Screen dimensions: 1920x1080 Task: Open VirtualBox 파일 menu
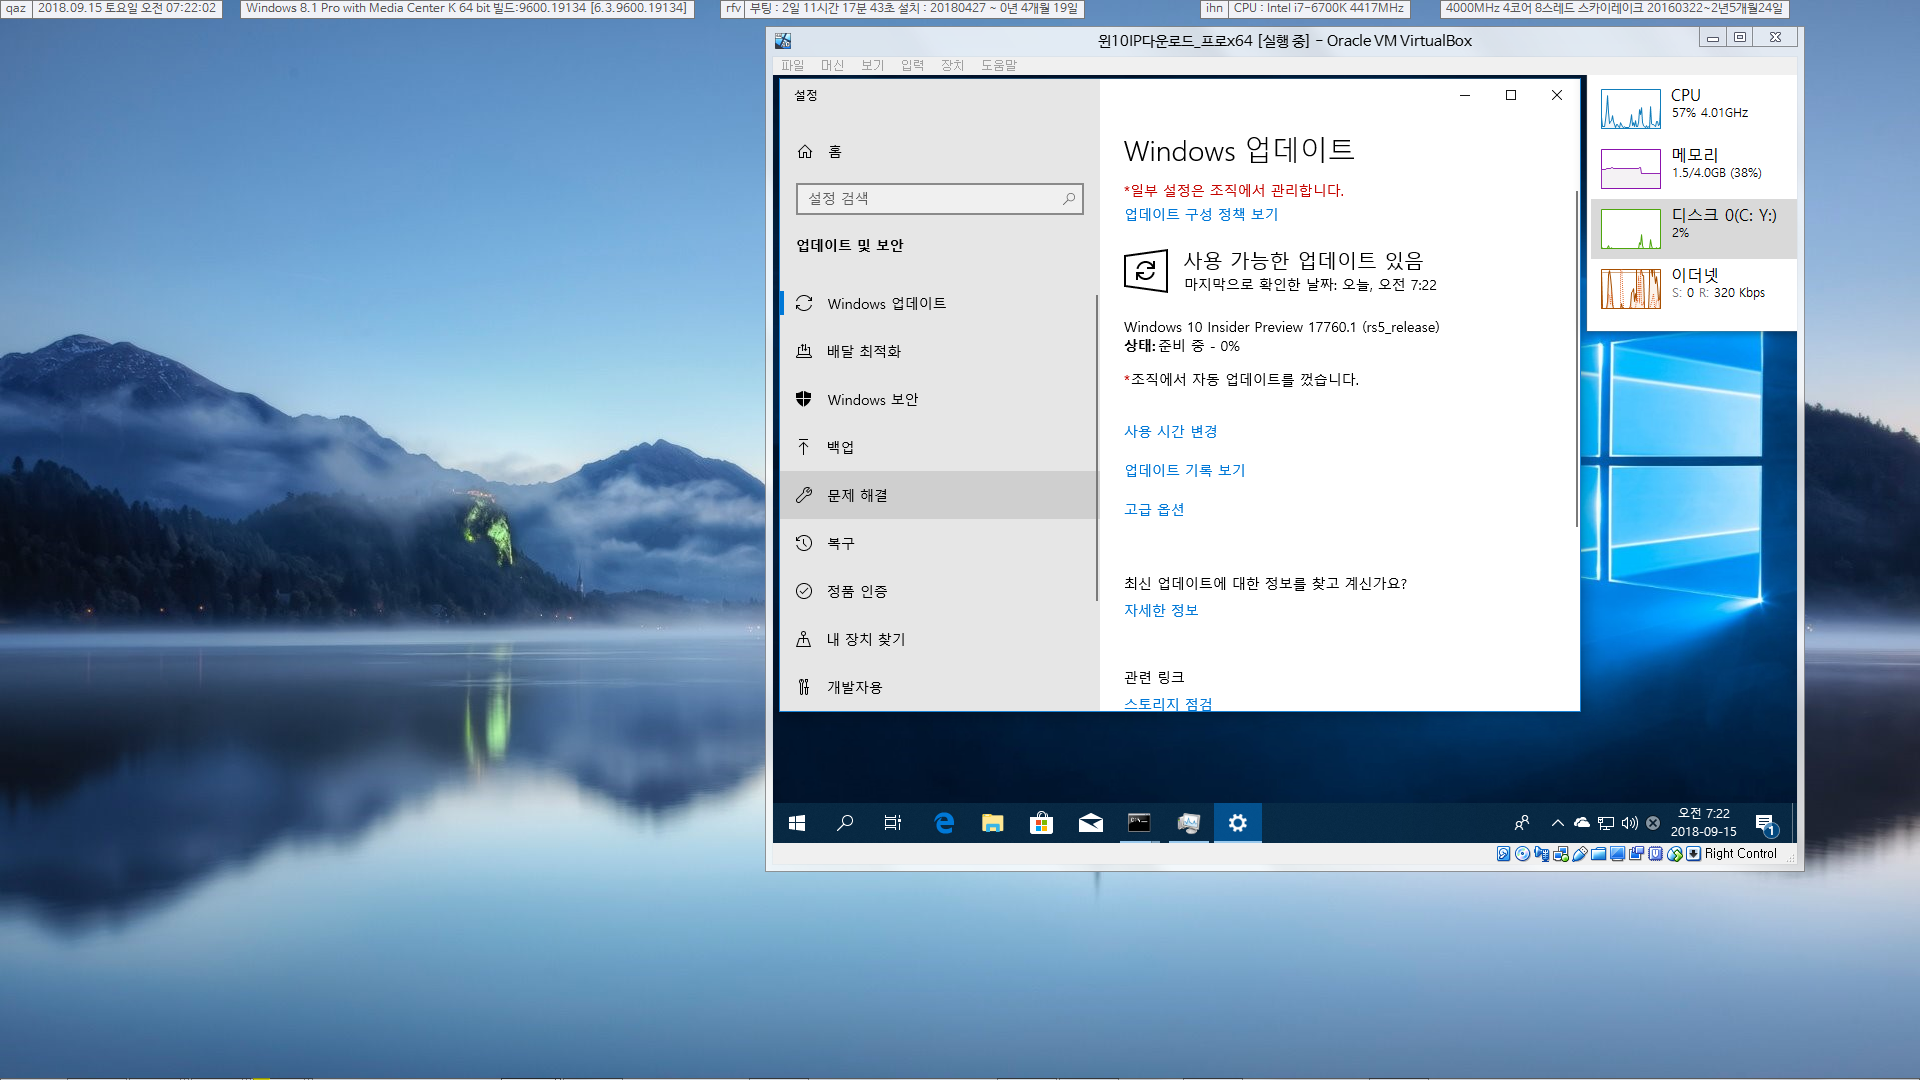793,65
